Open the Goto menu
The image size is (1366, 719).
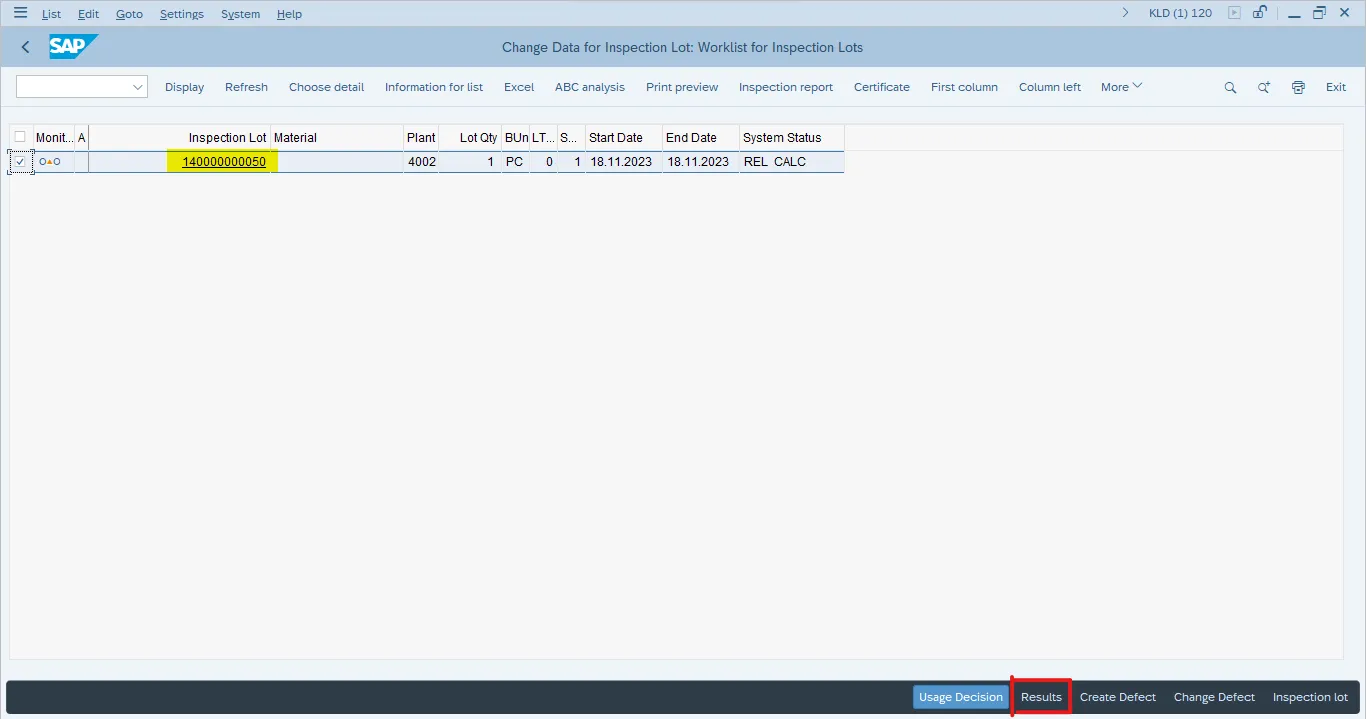pos(129,14)
